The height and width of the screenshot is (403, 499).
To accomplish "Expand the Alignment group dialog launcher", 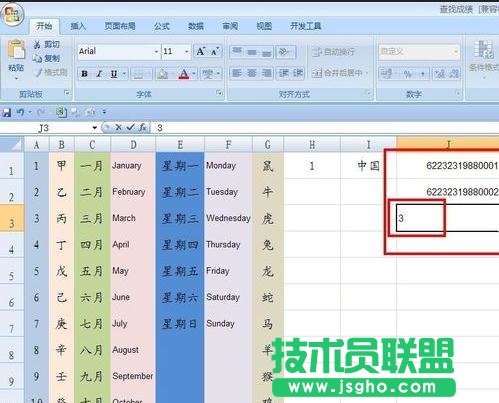I will pos(369,94).
